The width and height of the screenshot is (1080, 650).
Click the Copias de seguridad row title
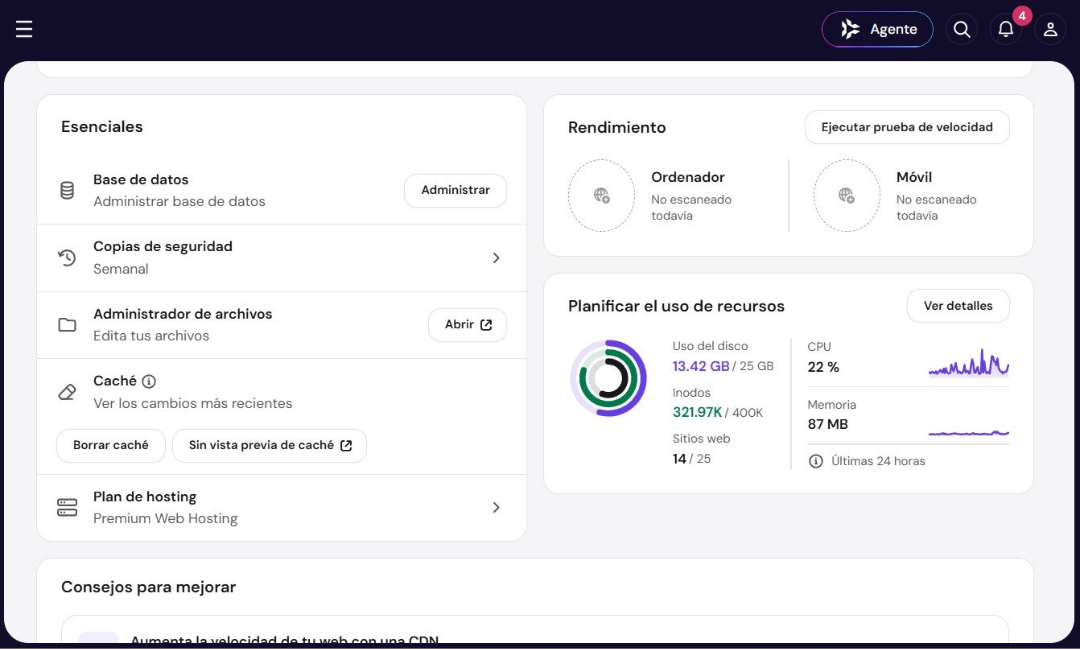click(x=163, y=247)
